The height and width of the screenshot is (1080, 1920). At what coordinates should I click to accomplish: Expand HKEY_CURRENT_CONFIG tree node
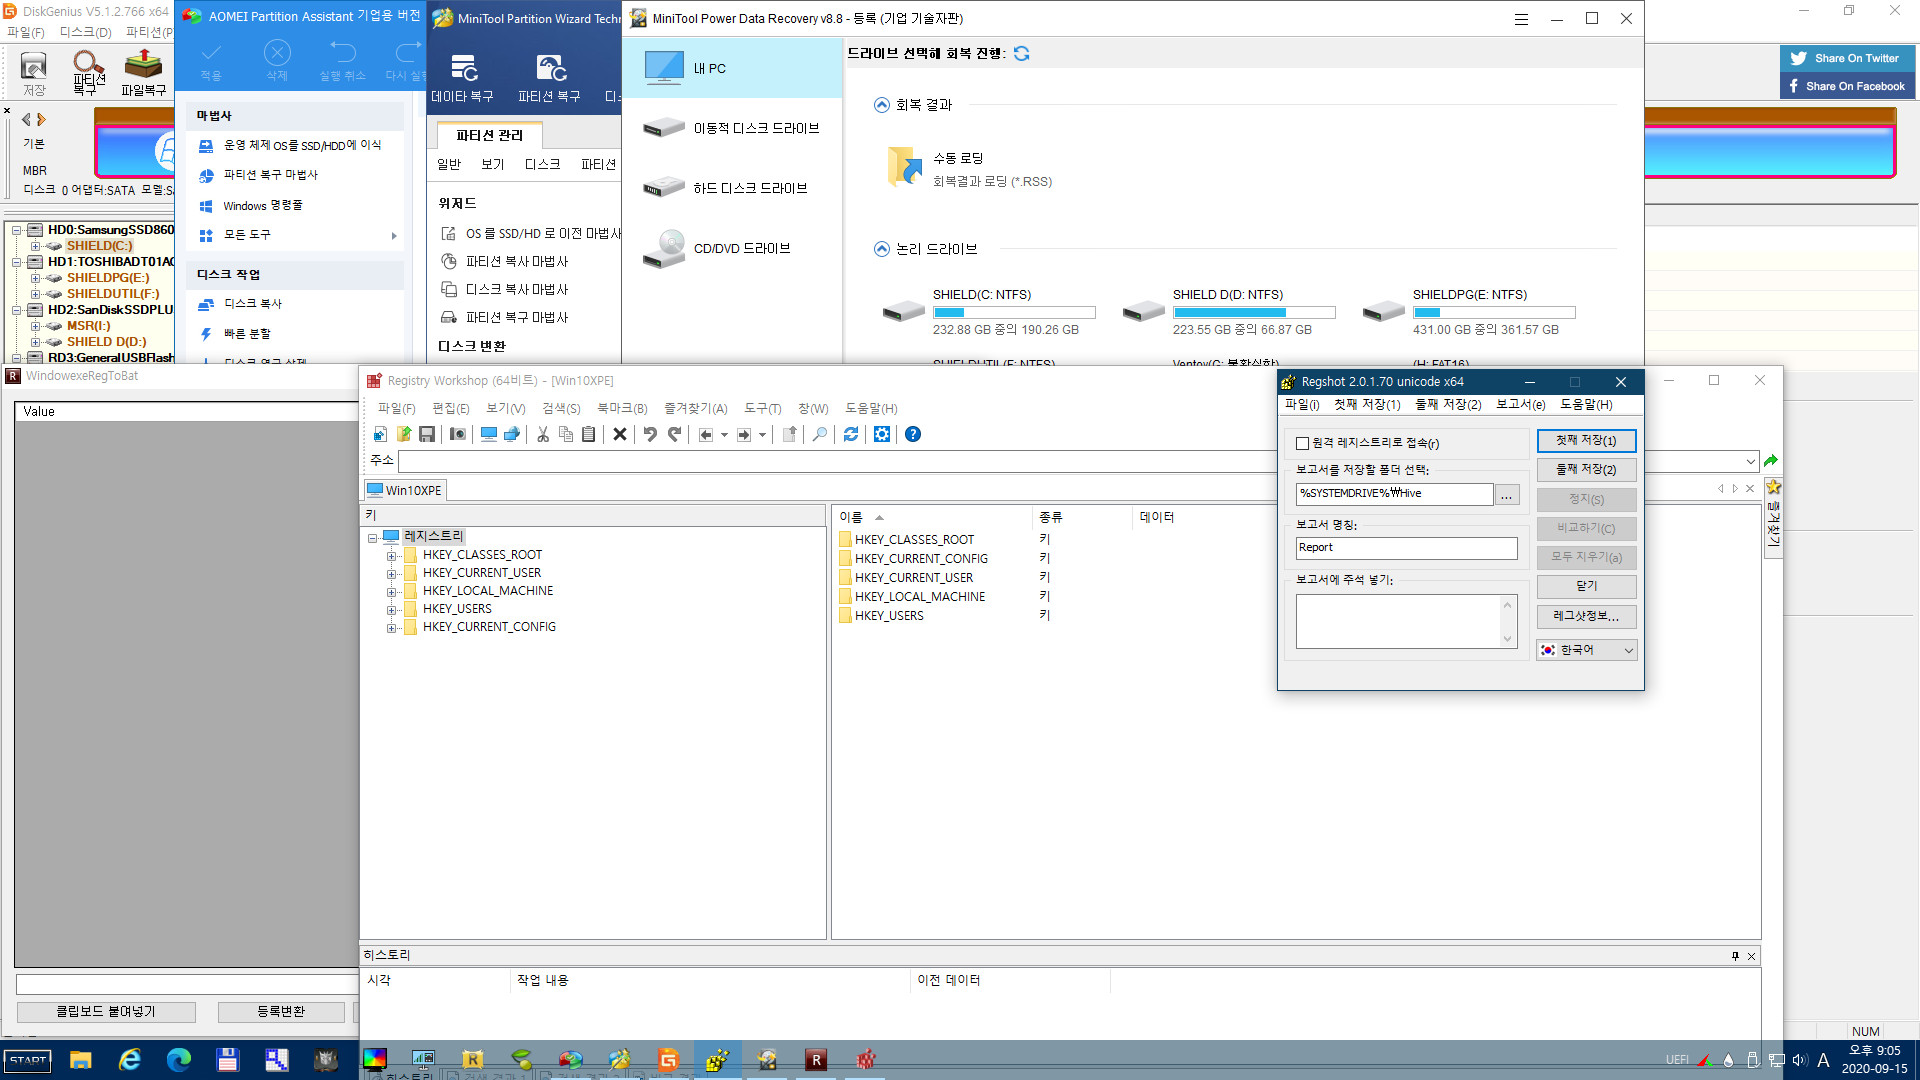coord(392,628)
